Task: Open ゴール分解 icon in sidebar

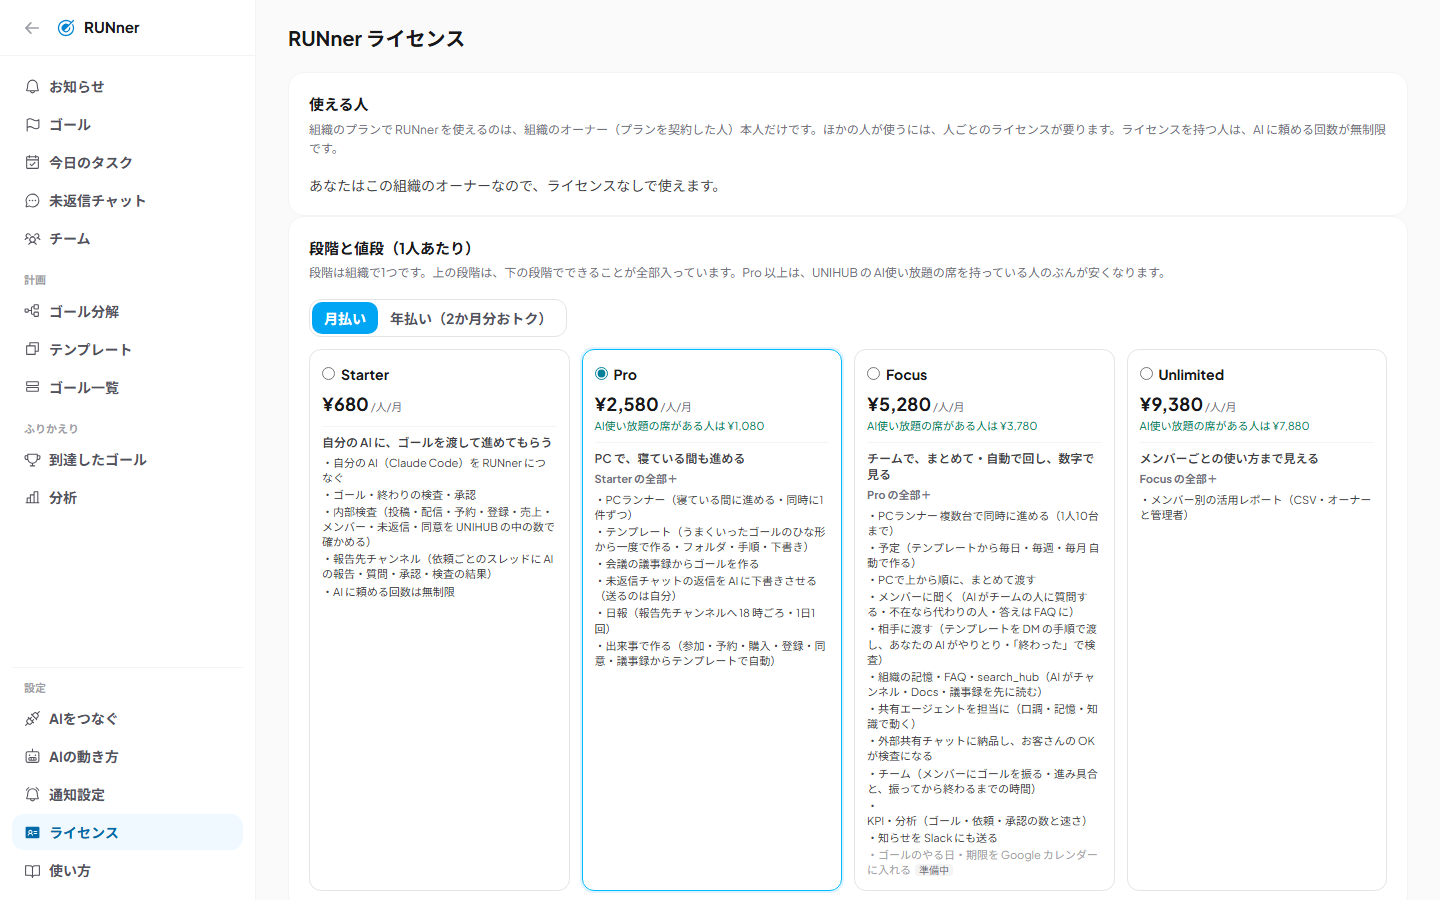Action: (x=32, y=312)
